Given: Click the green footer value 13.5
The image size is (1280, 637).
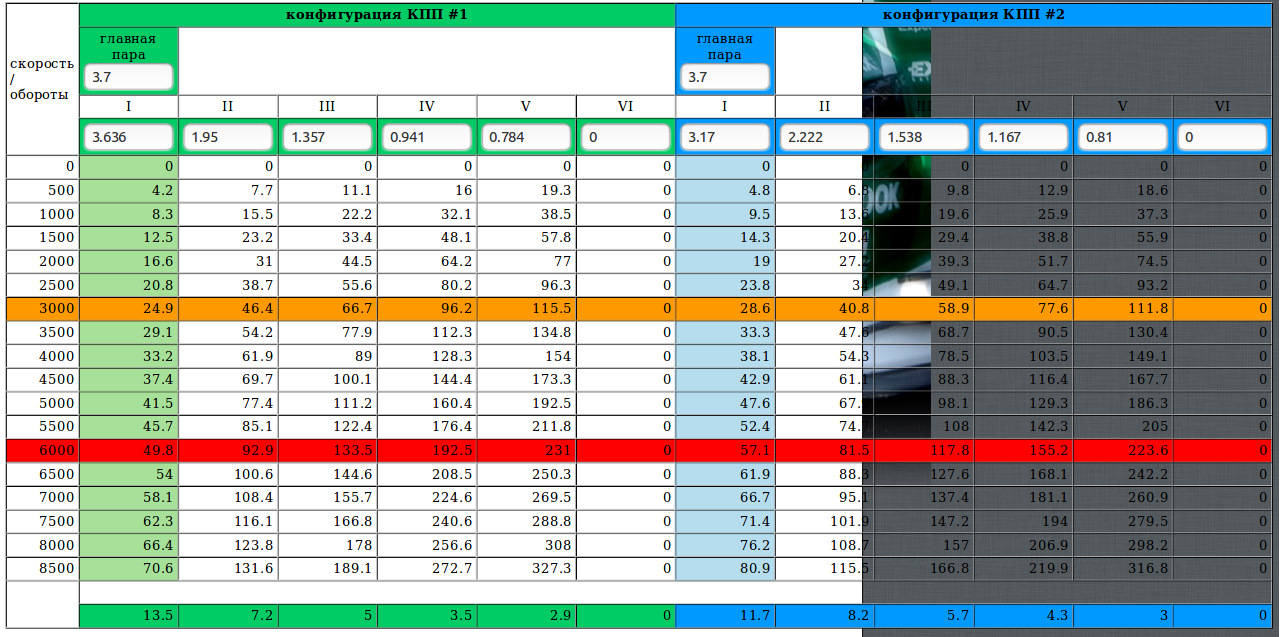Looking at the screenshot, I should coord(129,616).
